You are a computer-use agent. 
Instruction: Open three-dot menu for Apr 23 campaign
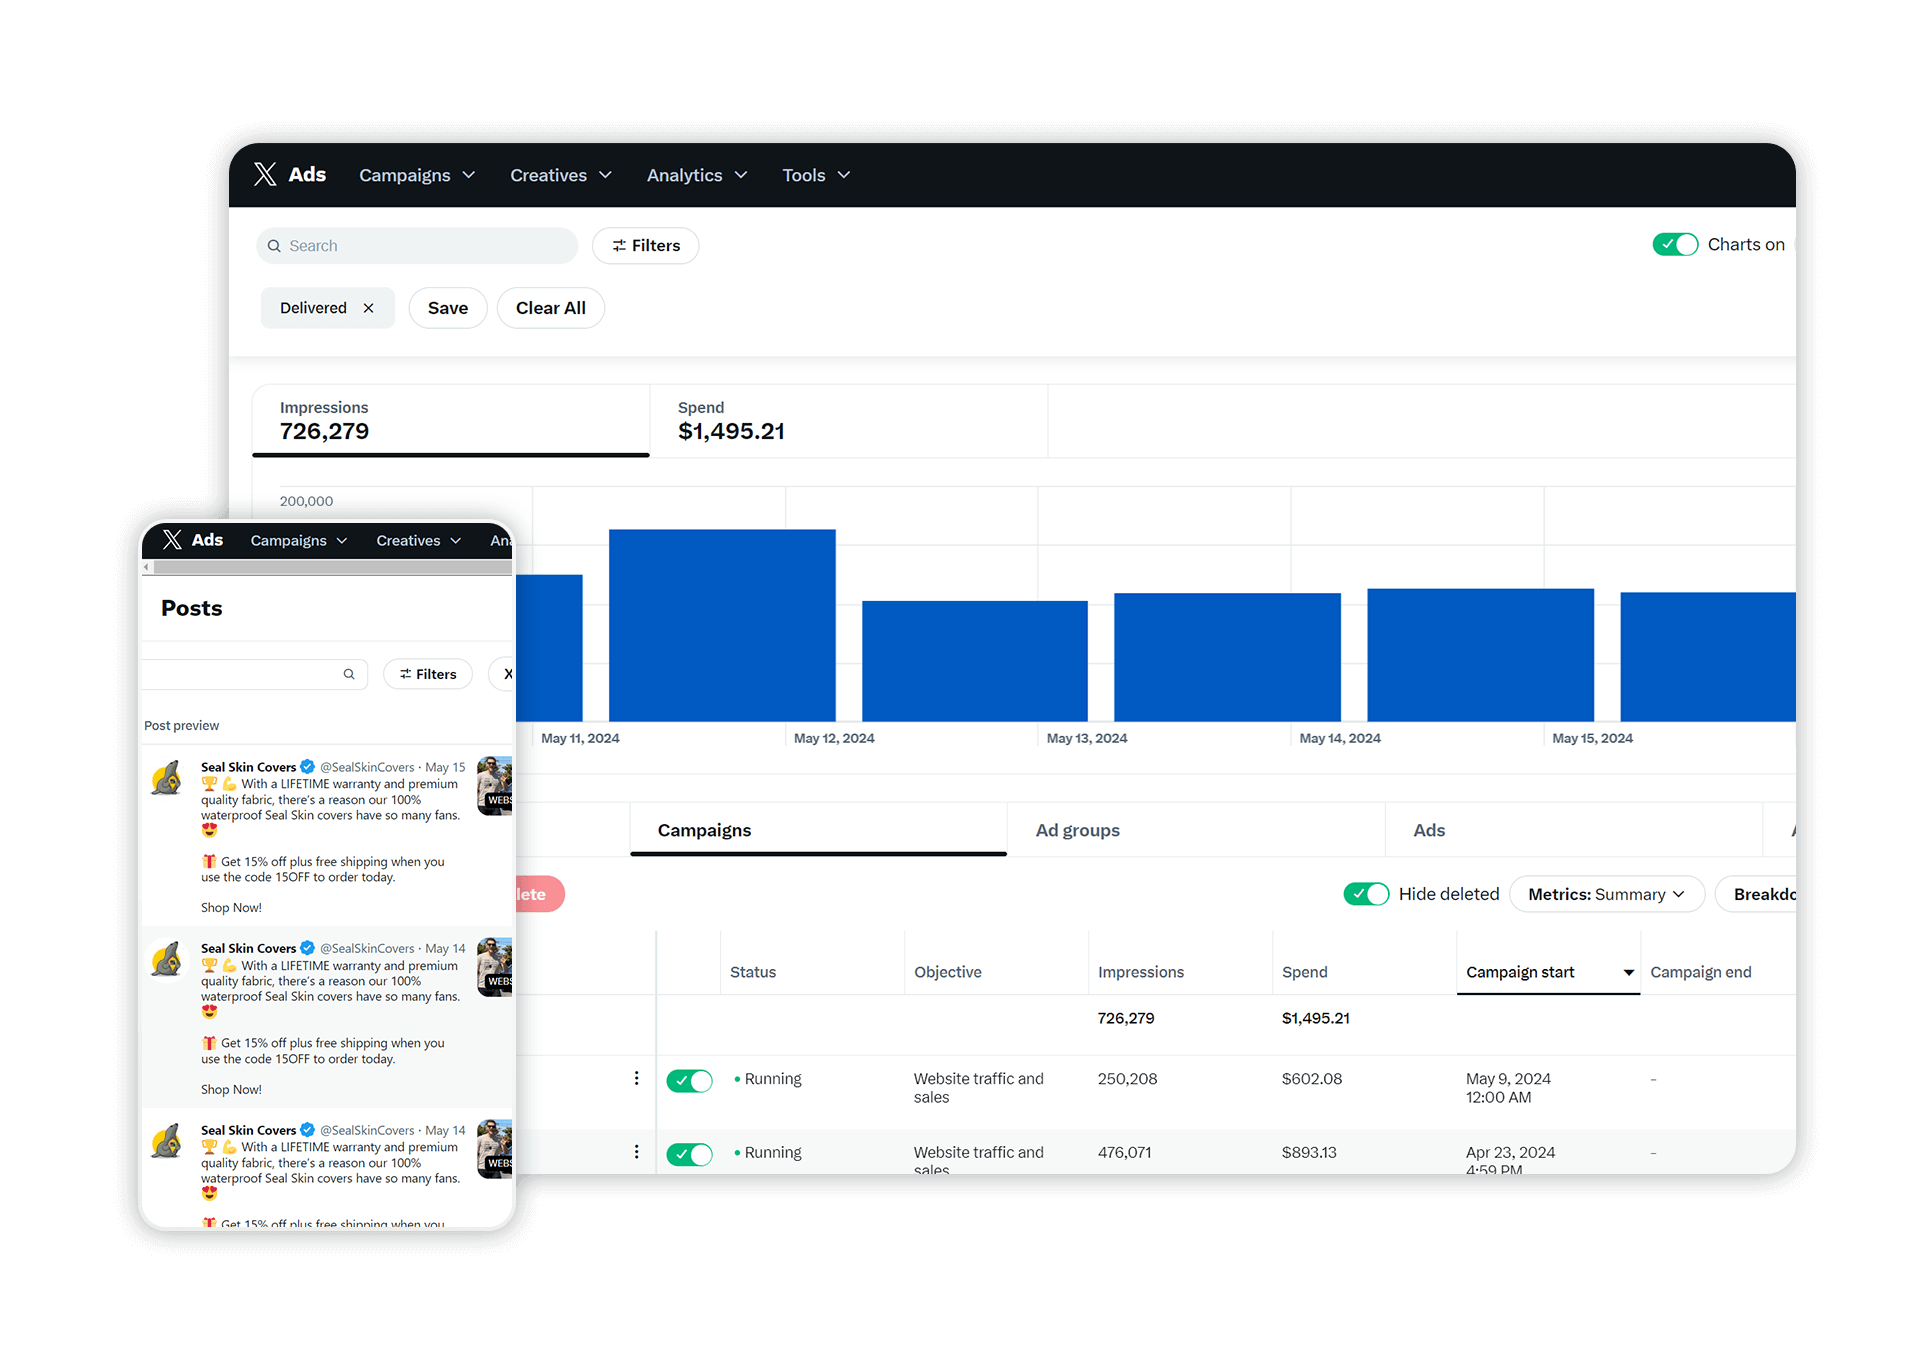click(x=636, y=1152)
